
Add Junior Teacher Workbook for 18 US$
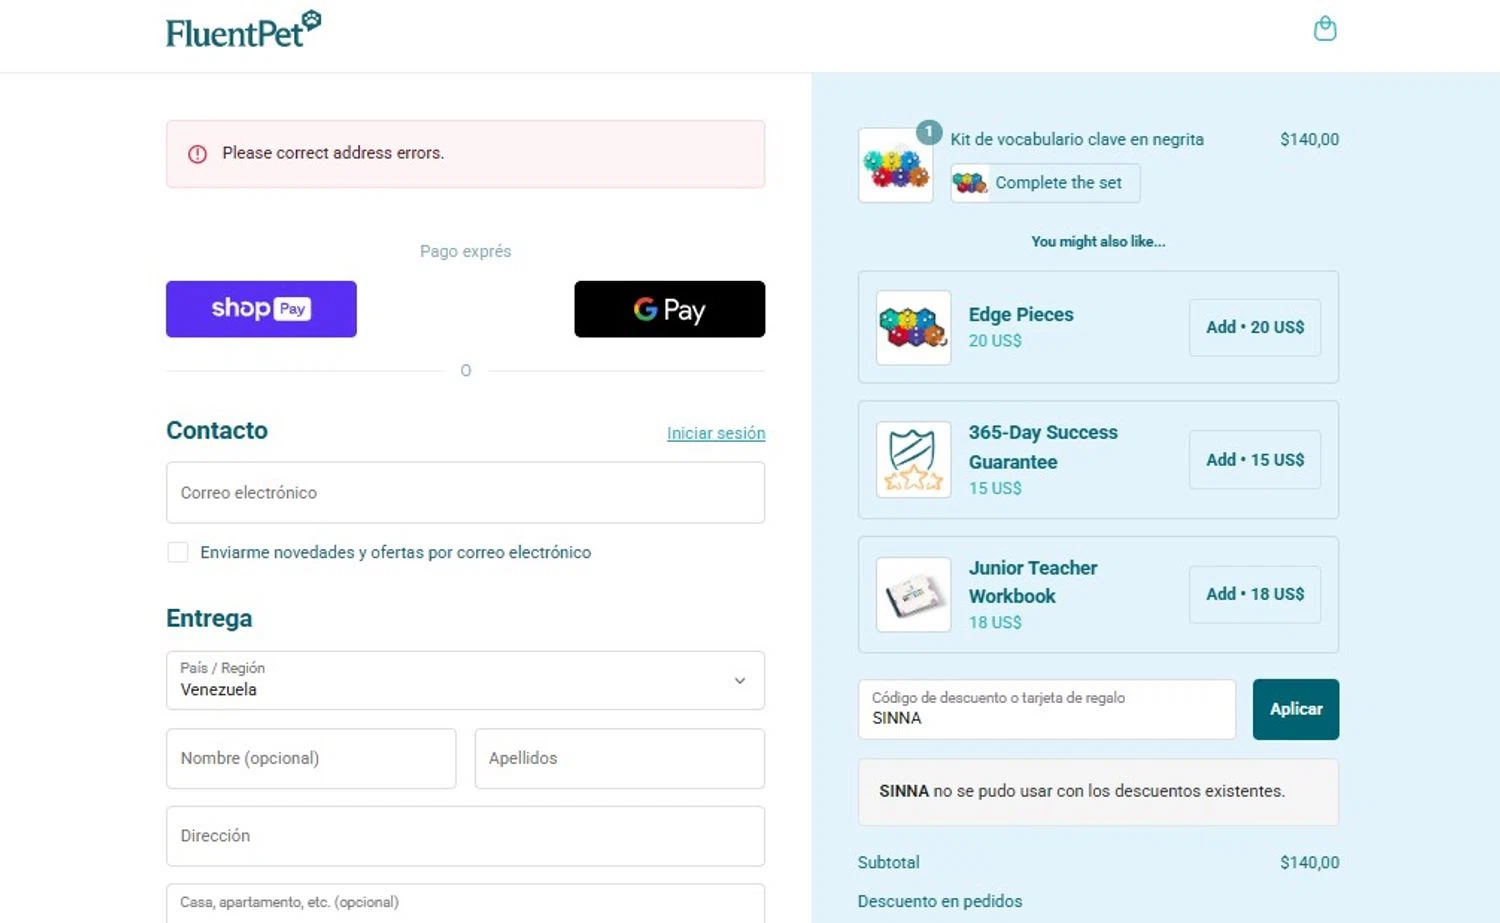(1255, 594)
